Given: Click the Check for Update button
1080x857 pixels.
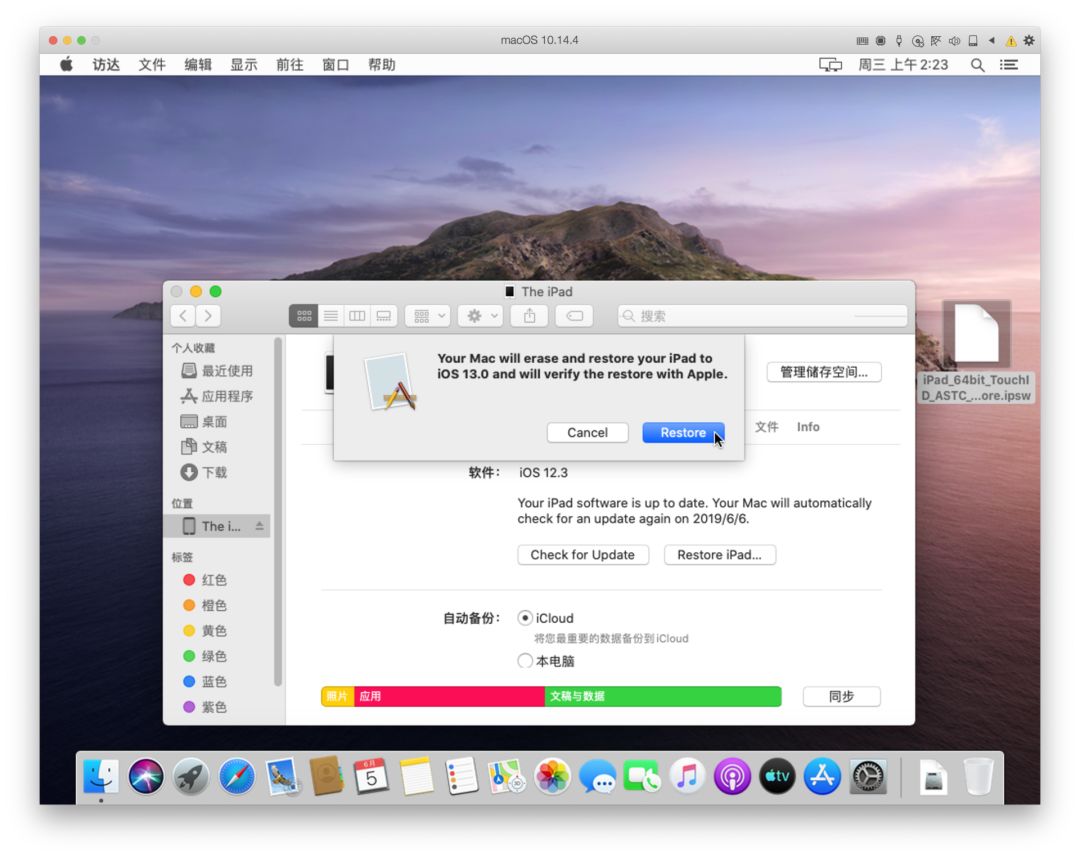Looking at the screenshot, I should pos(583,554).
